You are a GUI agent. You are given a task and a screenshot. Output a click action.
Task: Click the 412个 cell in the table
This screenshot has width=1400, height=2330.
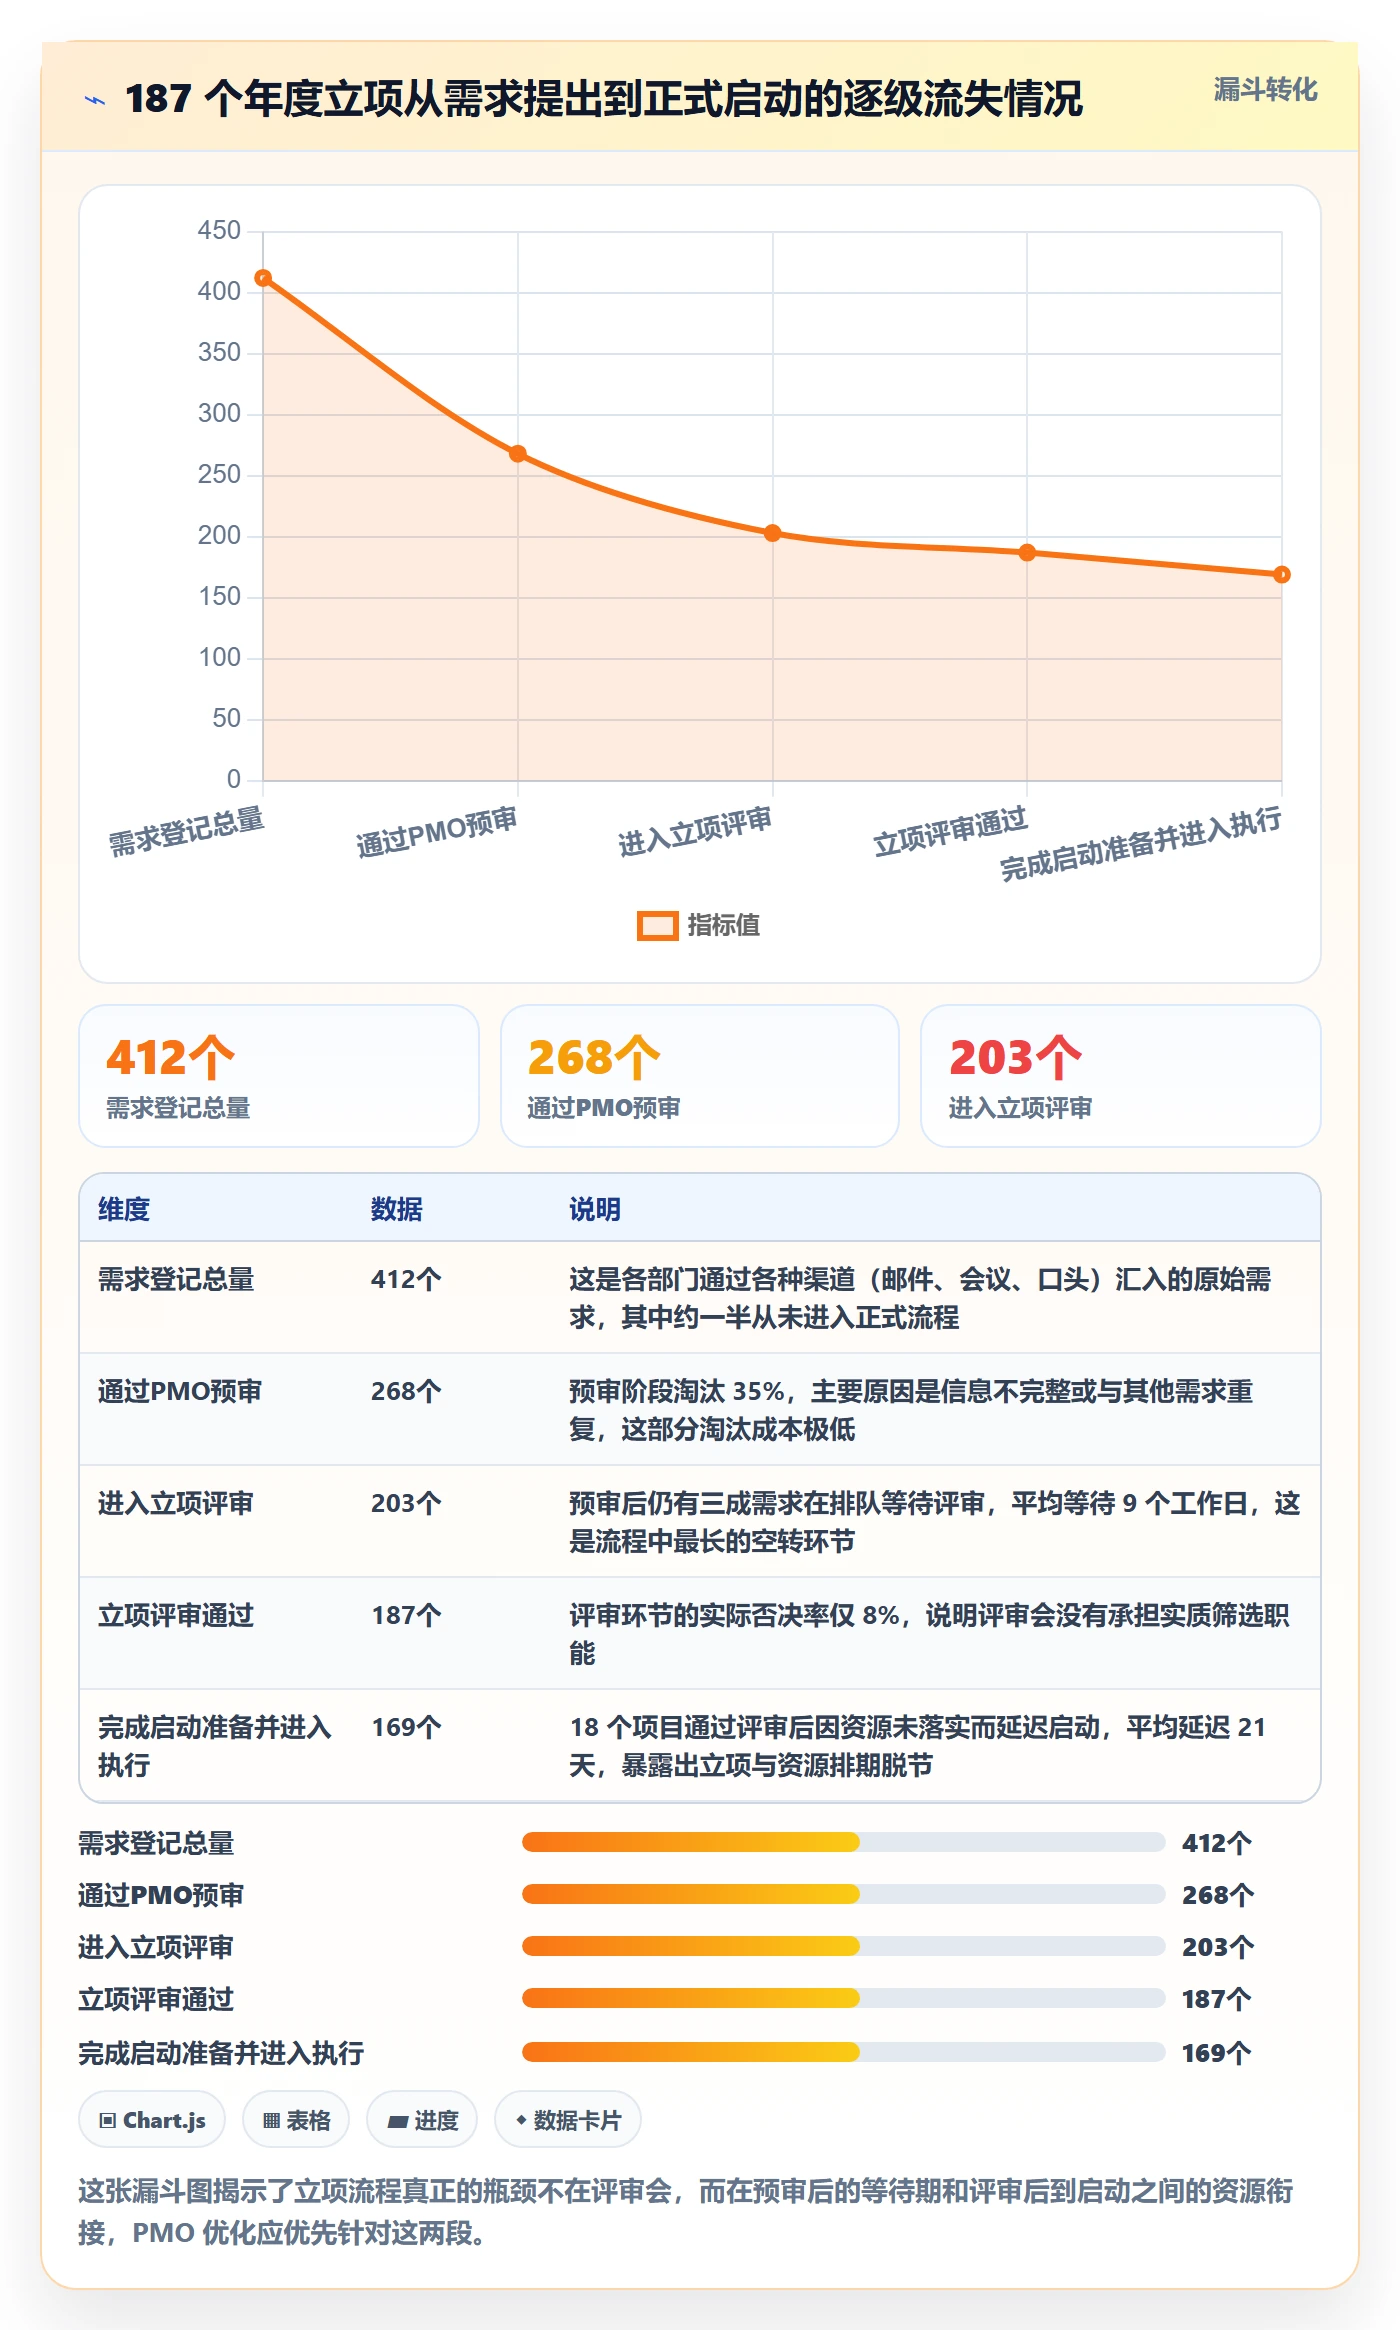pos(406,1279)
